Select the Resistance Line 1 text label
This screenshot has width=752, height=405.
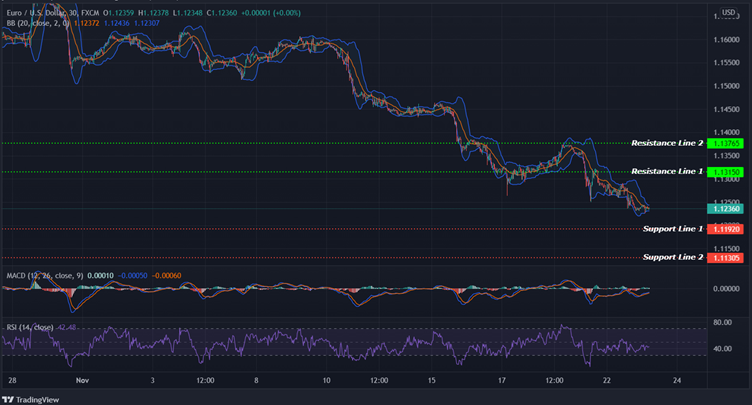[667, 172]
